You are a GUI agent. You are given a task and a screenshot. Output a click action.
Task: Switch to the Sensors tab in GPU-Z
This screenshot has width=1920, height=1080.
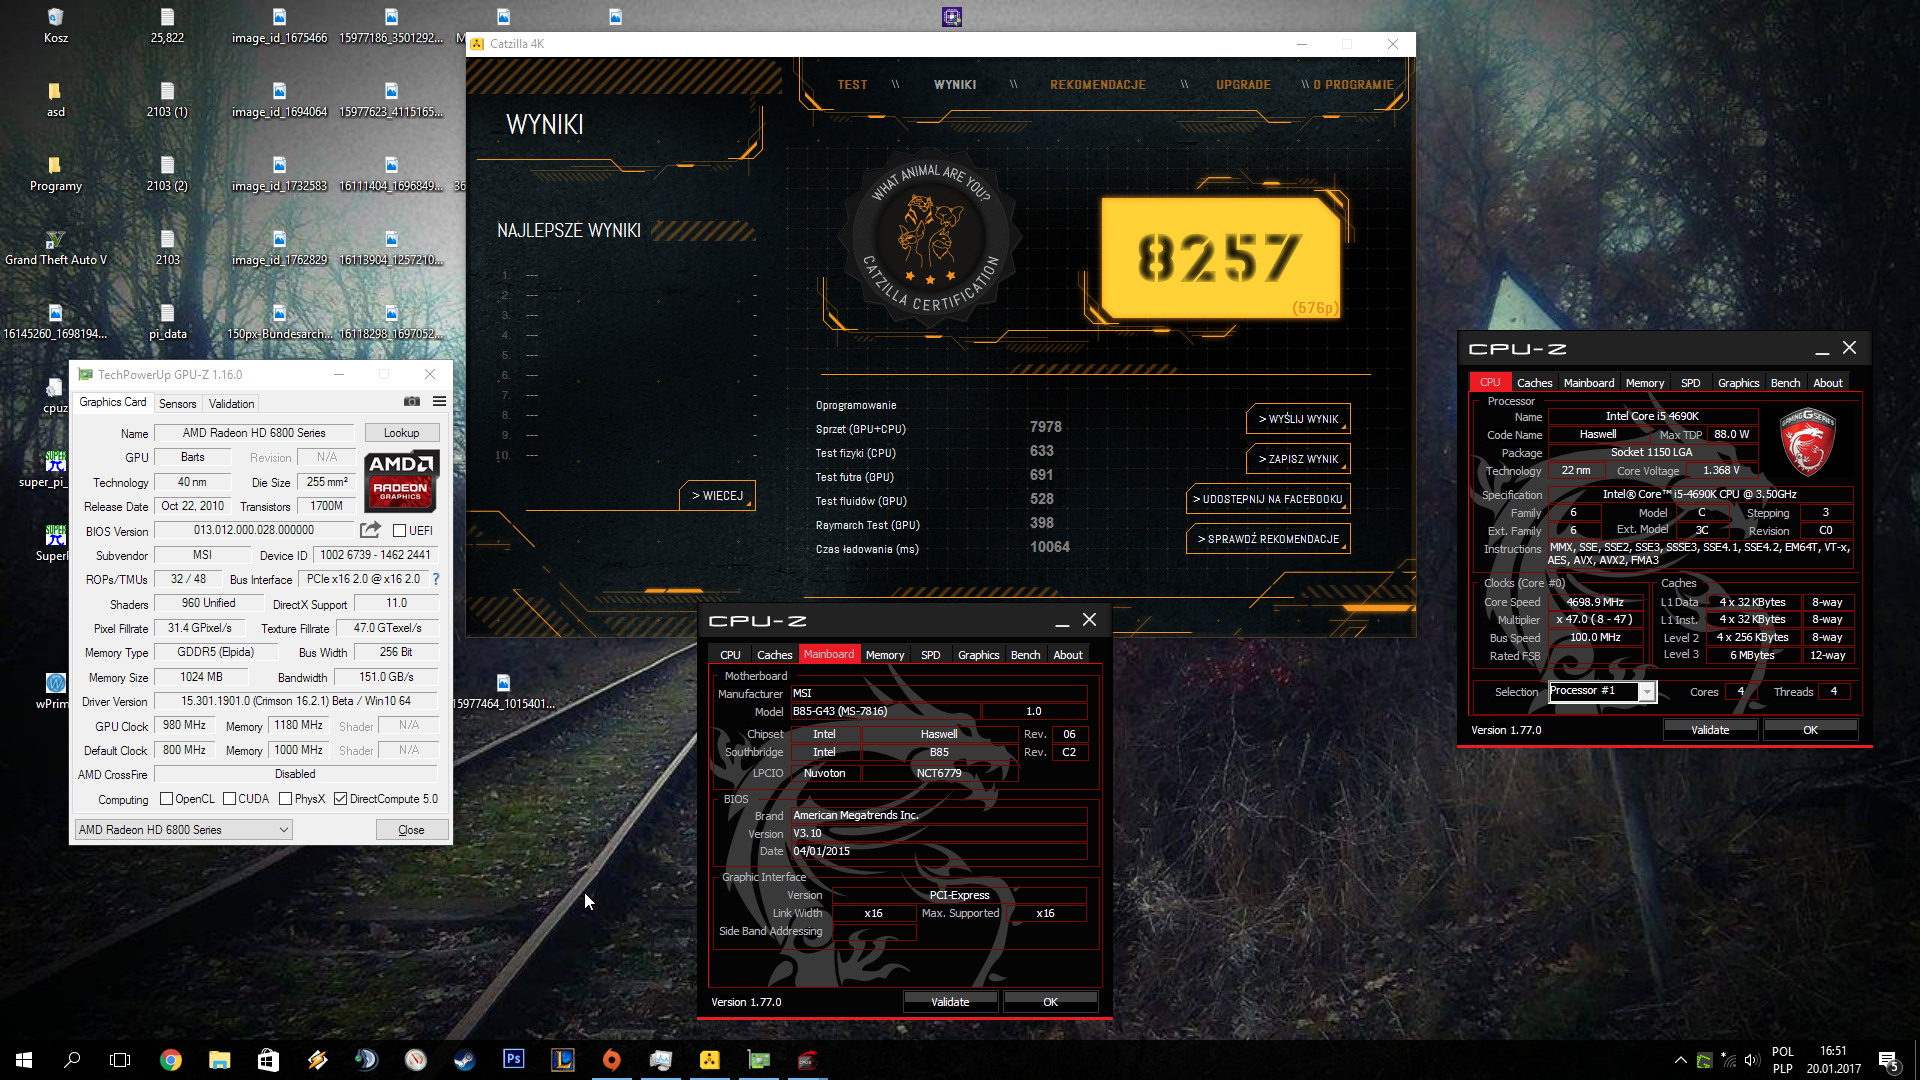point(178,404)
